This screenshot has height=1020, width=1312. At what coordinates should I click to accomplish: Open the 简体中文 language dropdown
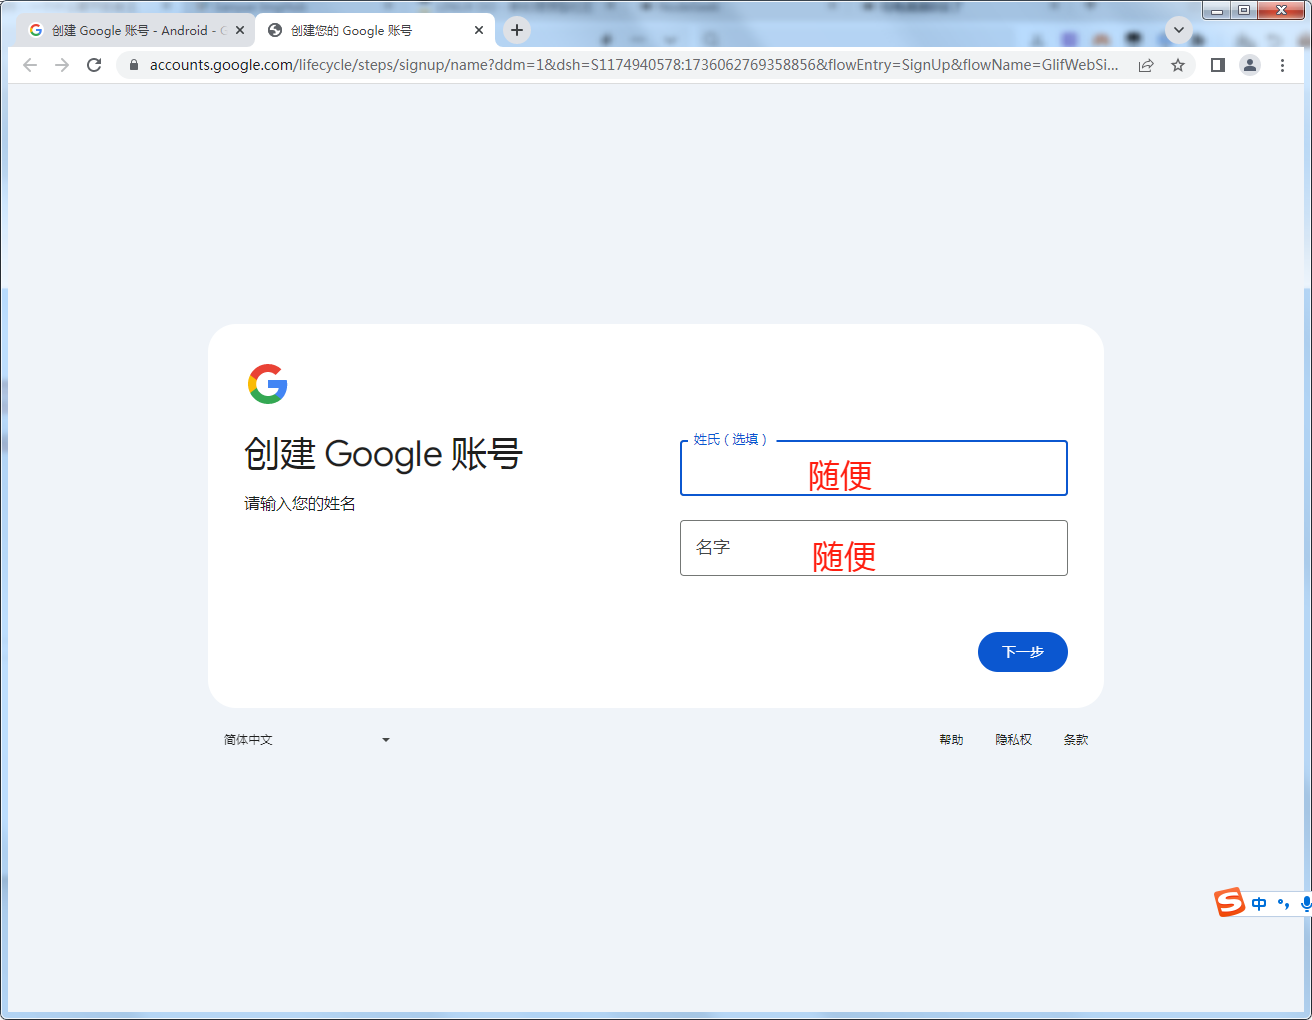click(x=306, y=740)
